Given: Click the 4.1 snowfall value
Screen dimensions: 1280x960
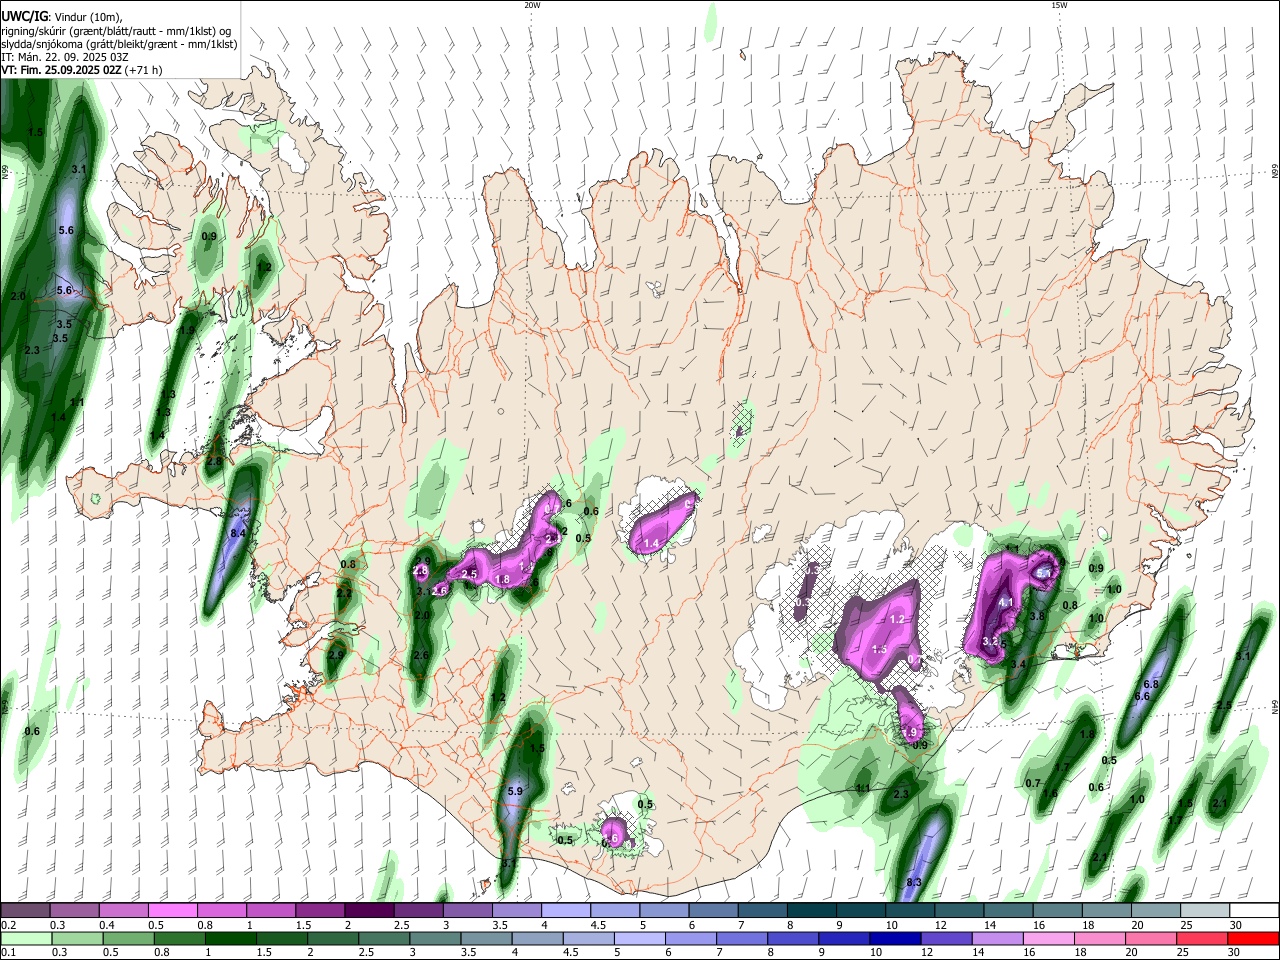Looking at the screenshot, I should coord(1006,602).
